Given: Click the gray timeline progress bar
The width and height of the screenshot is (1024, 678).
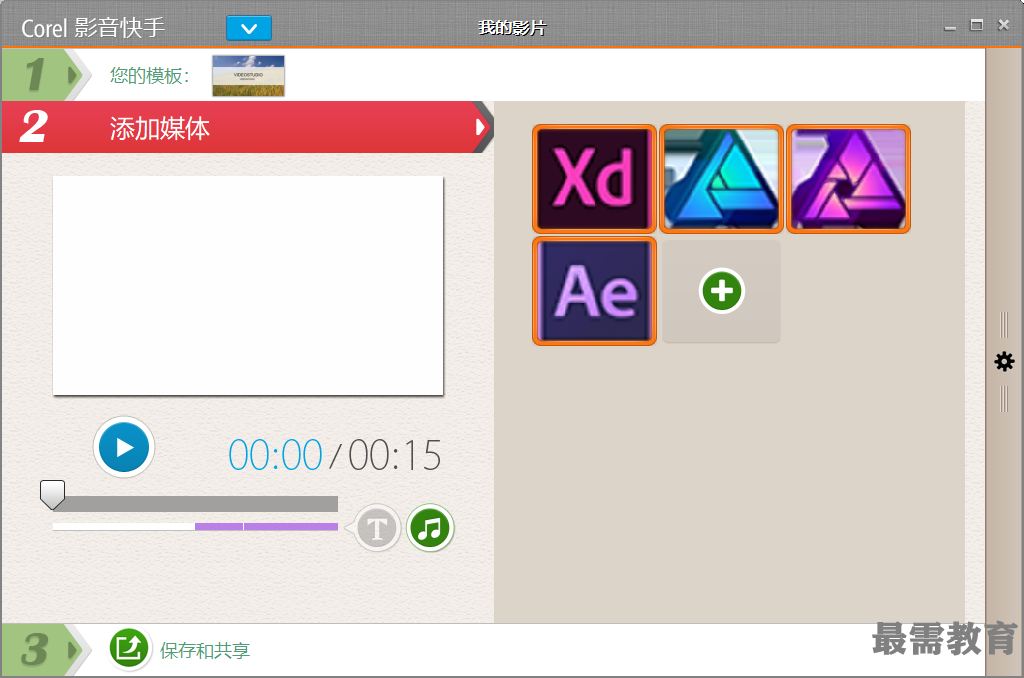Looking at the screenshot, I should [195, 504].
